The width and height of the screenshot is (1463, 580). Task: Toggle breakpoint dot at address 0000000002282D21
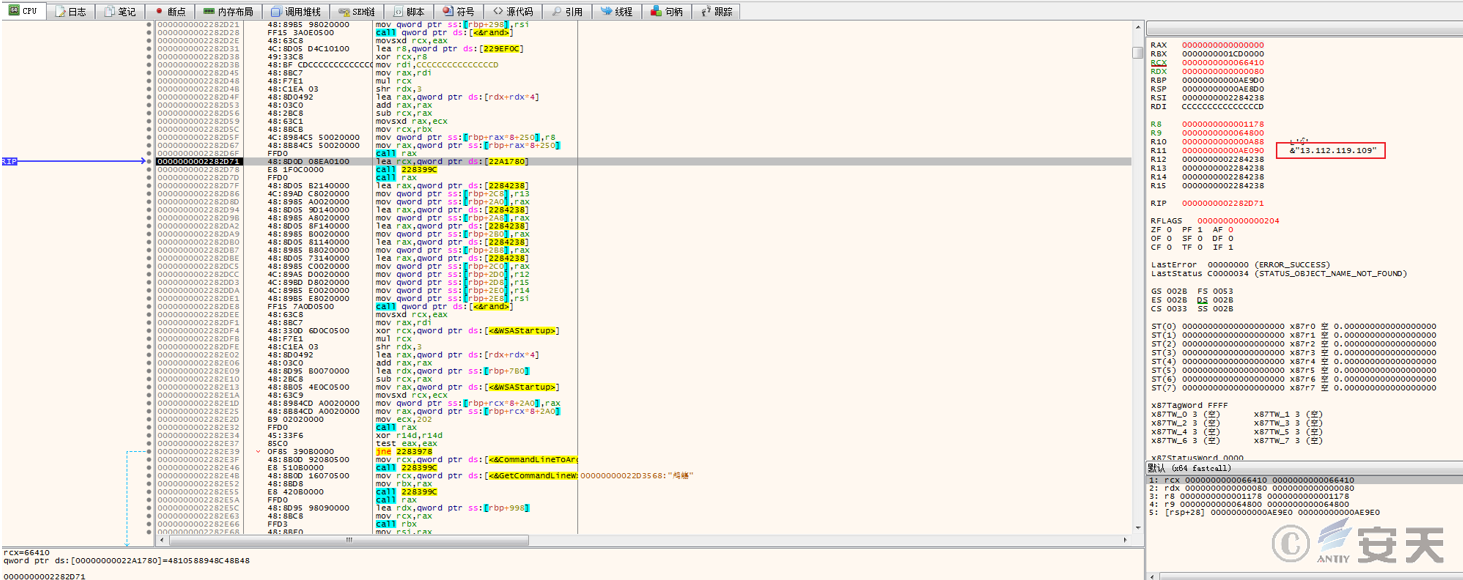(150, 24)
